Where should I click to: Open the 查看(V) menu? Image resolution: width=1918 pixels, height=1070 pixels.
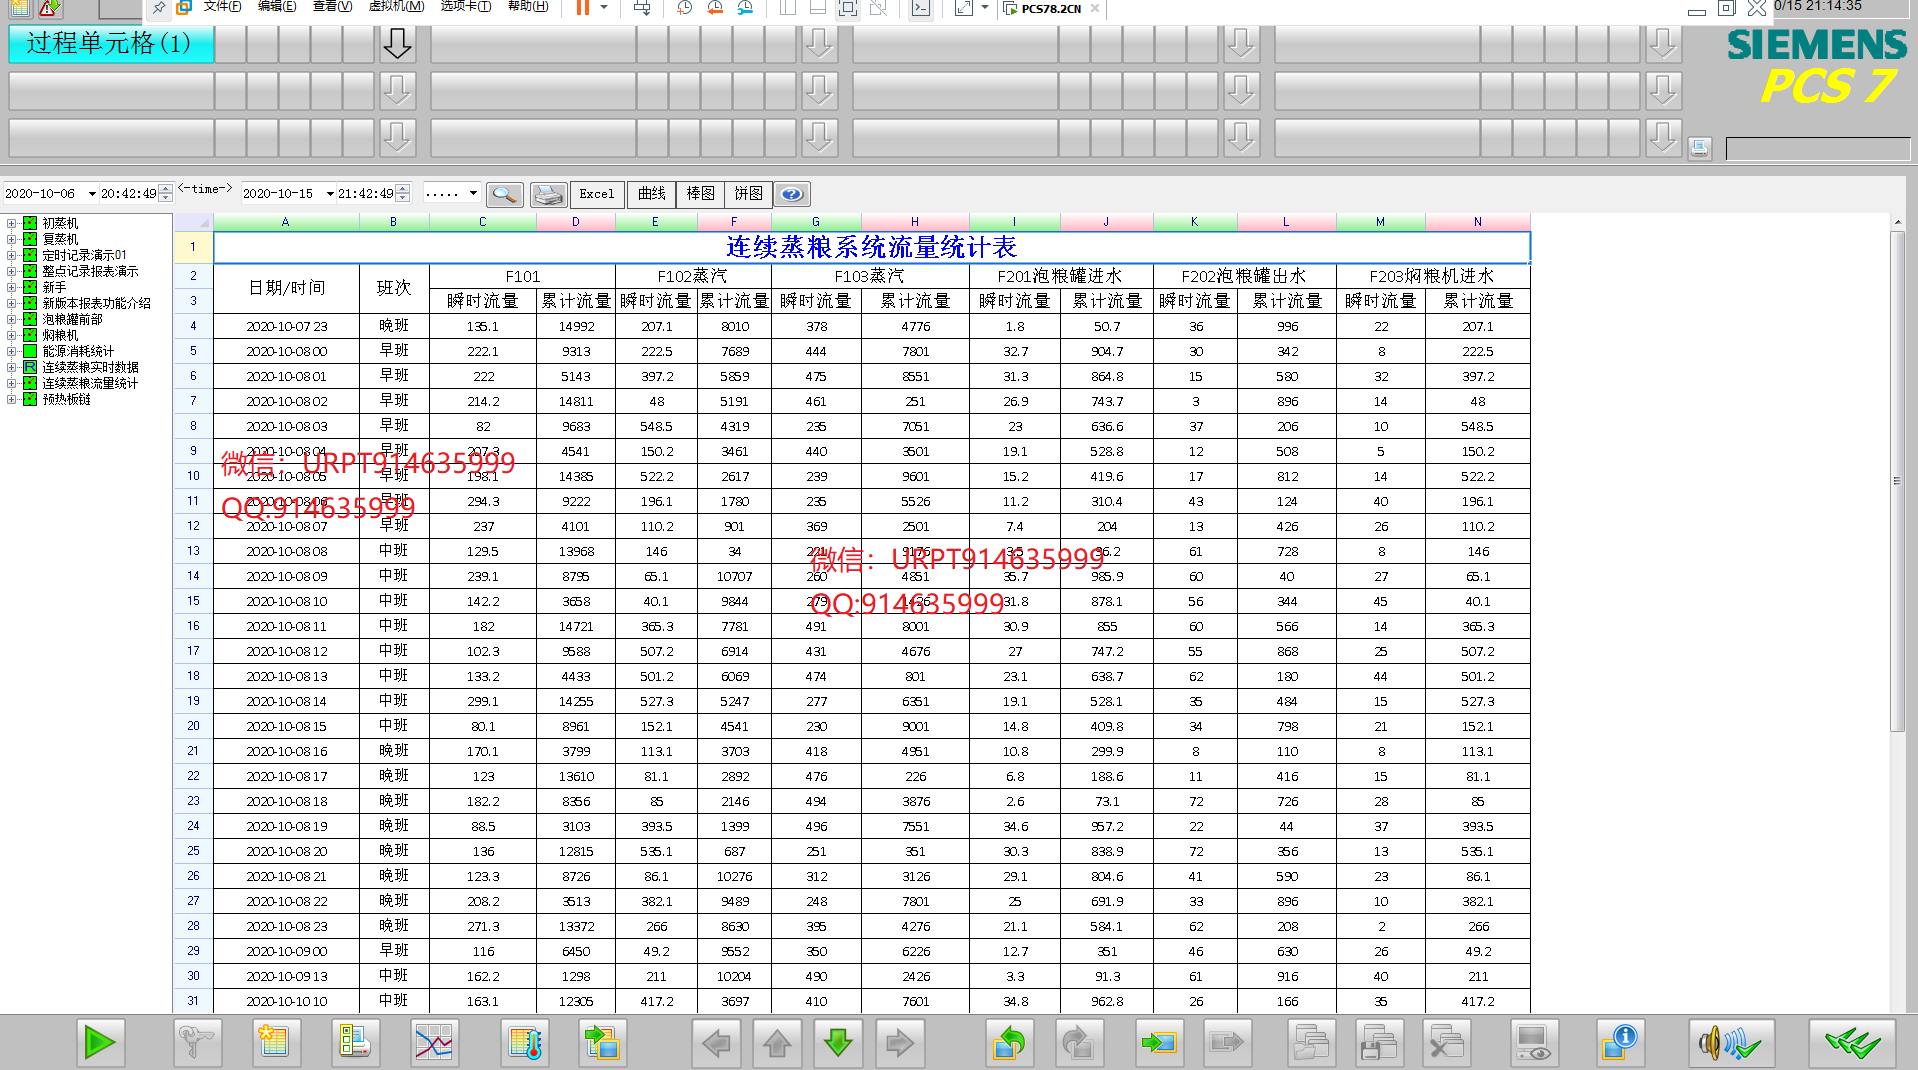click(x=332, y=7)
